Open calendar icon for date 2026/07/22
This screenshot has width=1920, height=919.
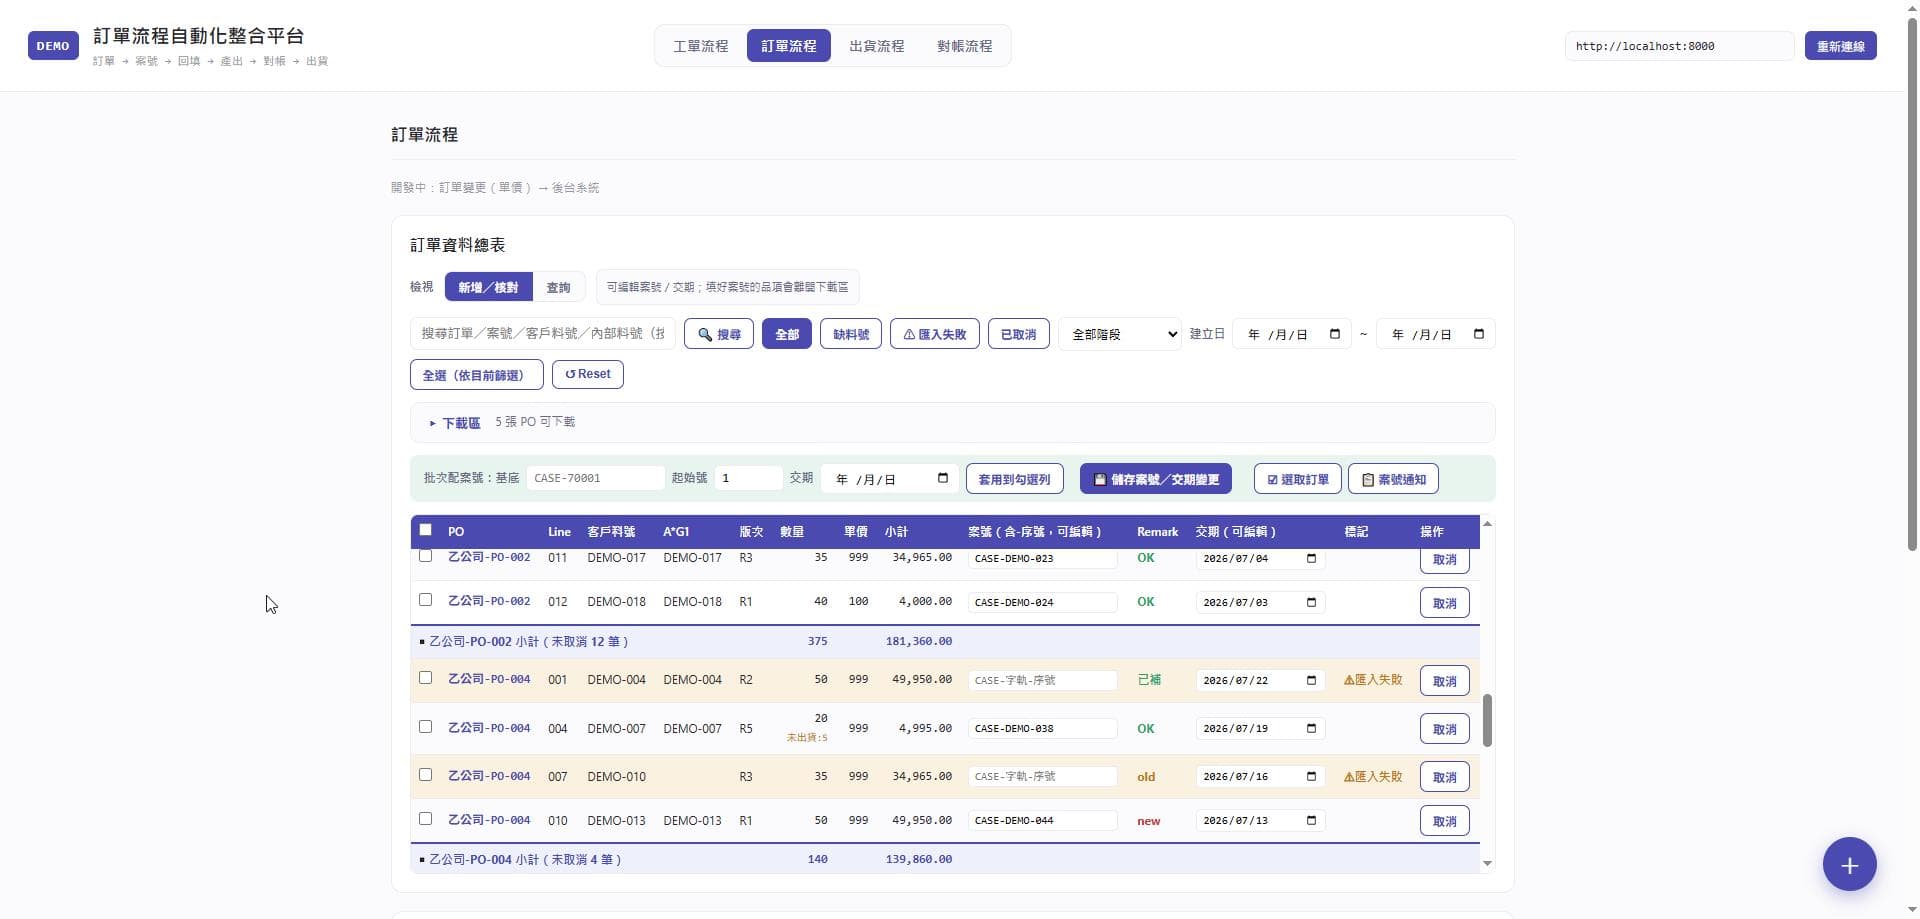[x=1311, y=680]
